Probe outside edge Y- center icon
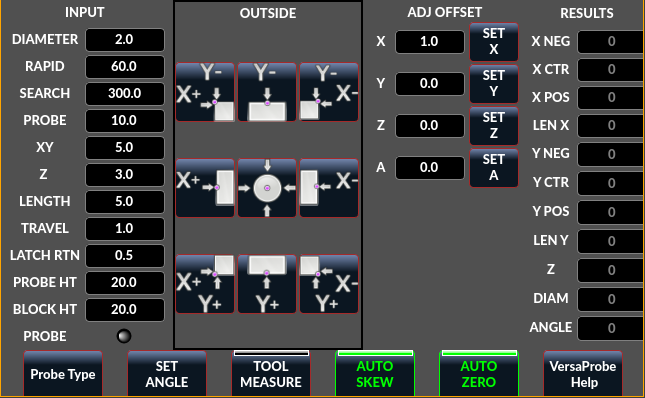The height and width of the screenshot is (398, 645). (x=267, y=92)
